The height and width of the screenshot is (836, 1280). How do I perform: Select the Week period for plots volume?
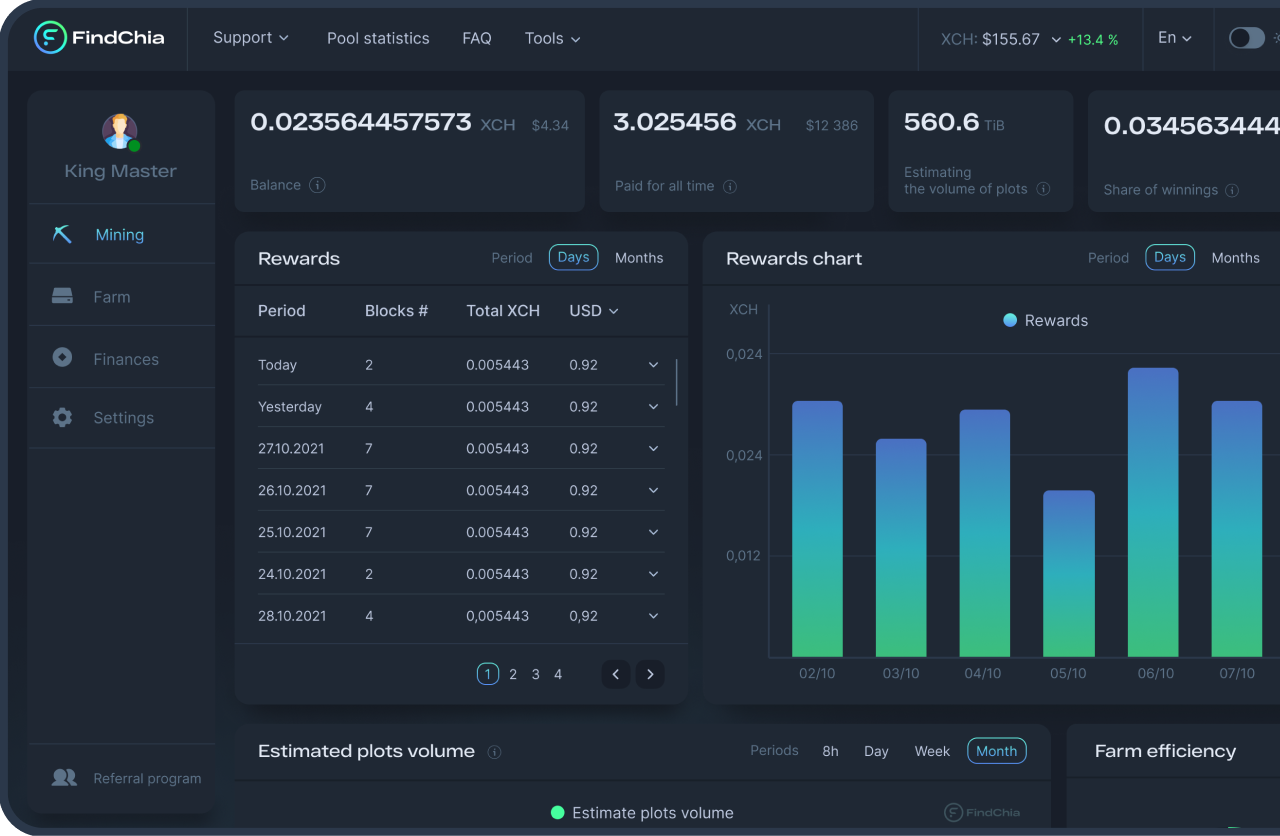pyautogui.click(x=932, y=751)
